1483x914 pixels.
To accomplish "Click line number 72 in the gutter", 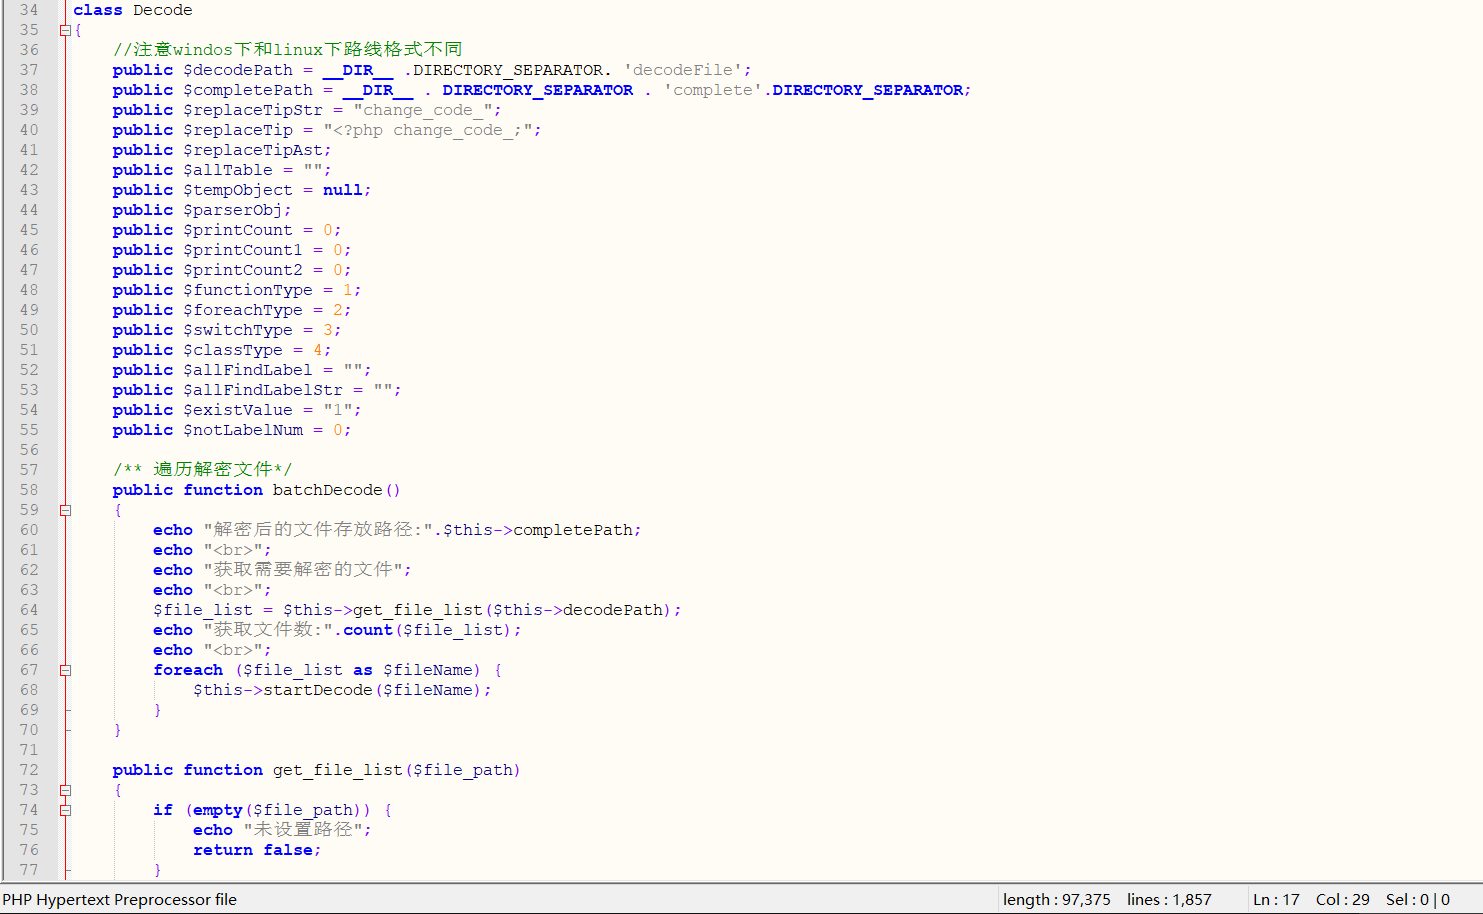I will coord(29,770).
